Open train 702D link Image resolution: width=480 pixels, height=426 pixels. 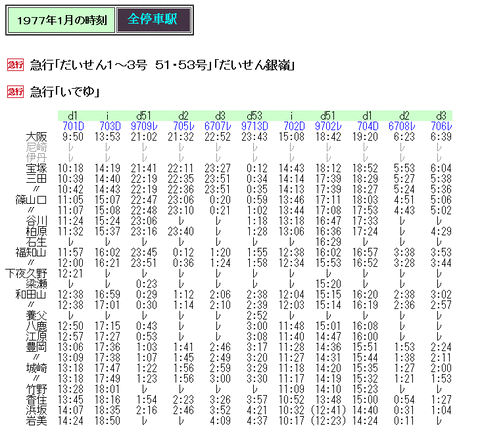coord(294,126)
